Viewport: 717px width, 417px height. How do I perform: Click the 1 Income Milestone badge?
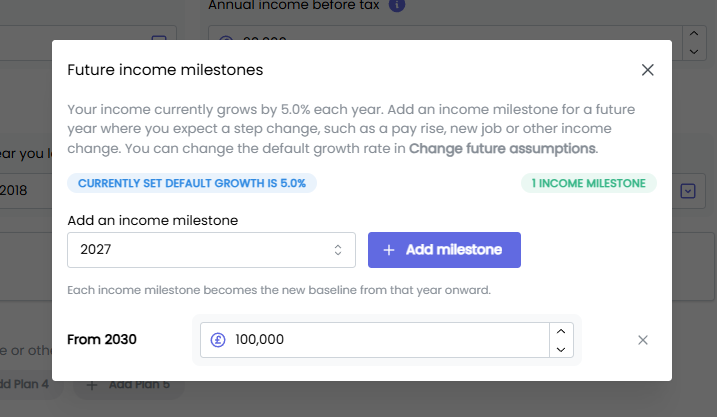(589, 183)
